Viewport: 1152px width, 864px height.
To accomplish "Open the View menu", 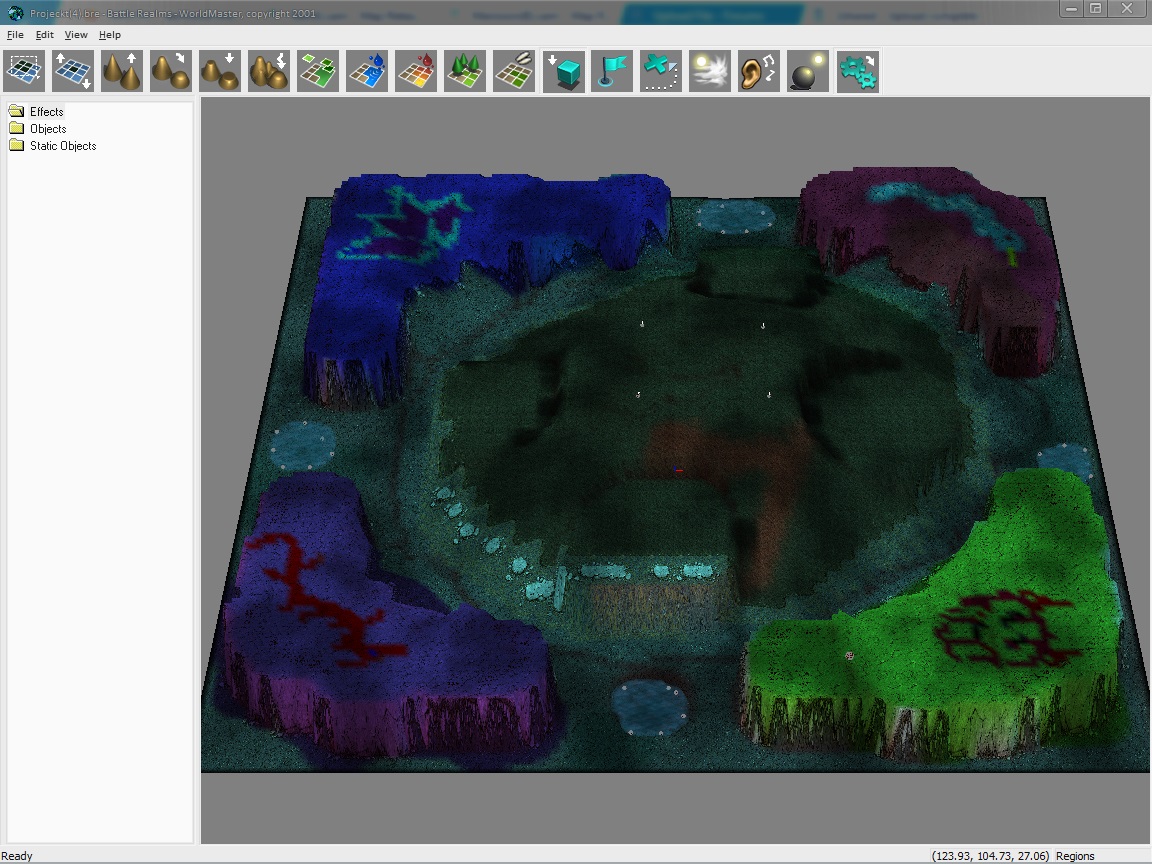I will pyautogui.click(x=76, y=35).
